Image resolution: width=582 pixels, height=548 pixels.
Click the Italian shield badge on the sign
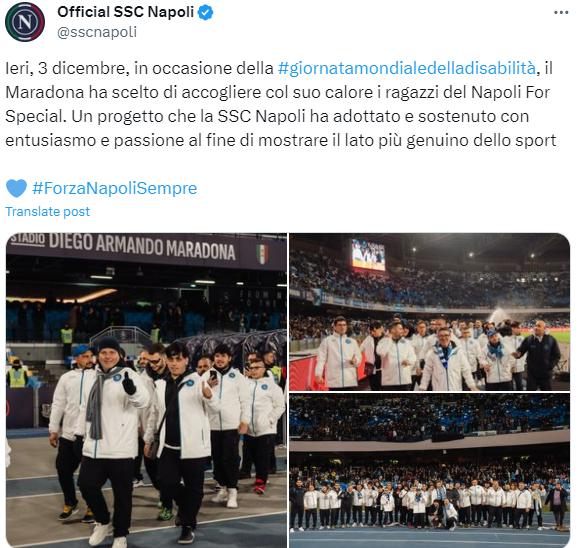[262, 254]
